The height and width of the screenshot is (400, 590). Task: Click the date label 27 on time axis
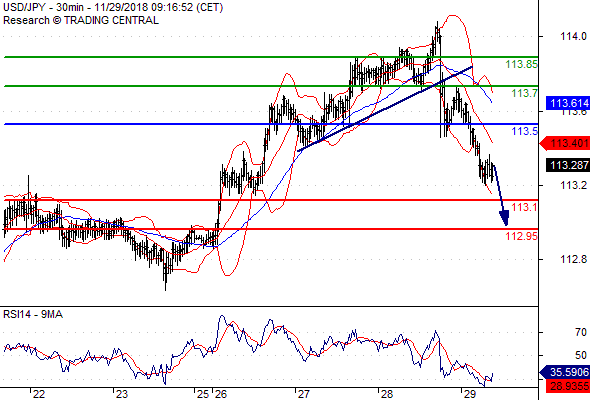pyautogui.click(x=304, y=394)
